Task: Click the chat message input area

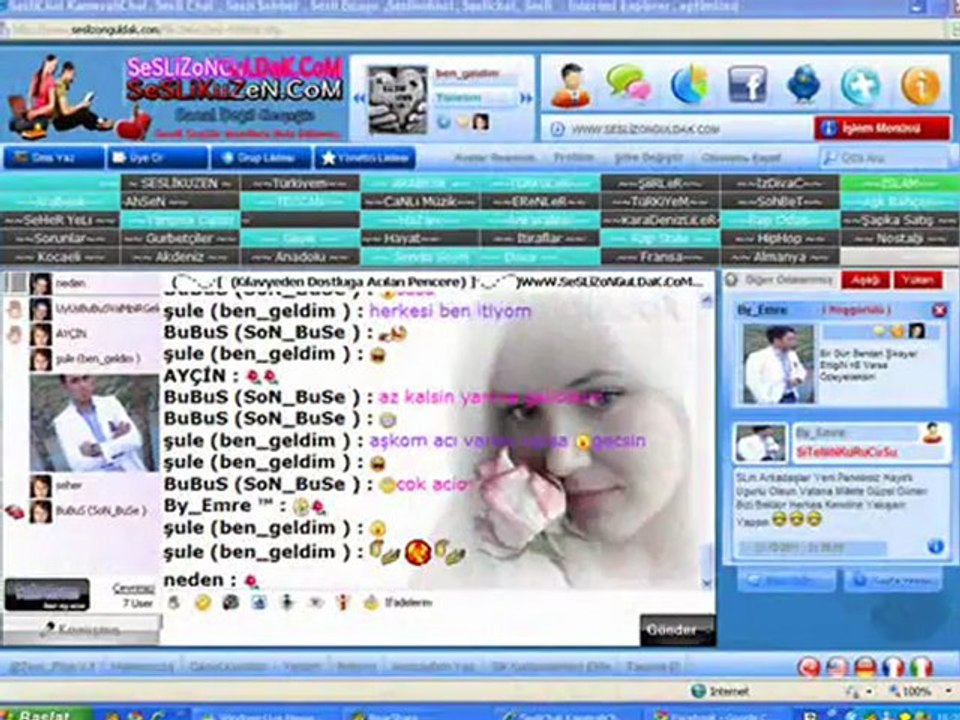Action: click(x=401, y=630)
